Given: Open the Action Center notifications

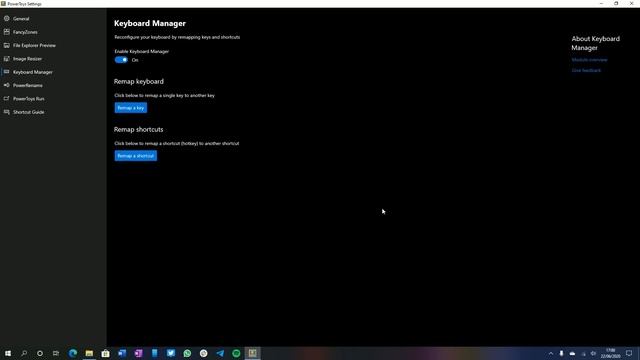Looking at the screenshot, I should 629,353.
